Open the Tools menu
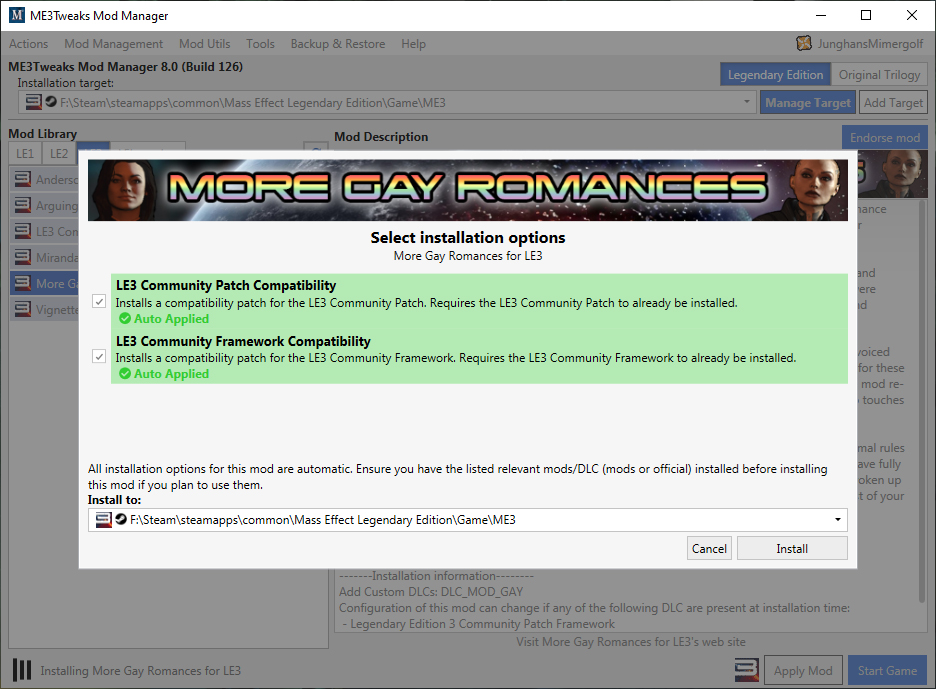The height and width of the screenshot is (689, 936). click(x=260, y=44)
